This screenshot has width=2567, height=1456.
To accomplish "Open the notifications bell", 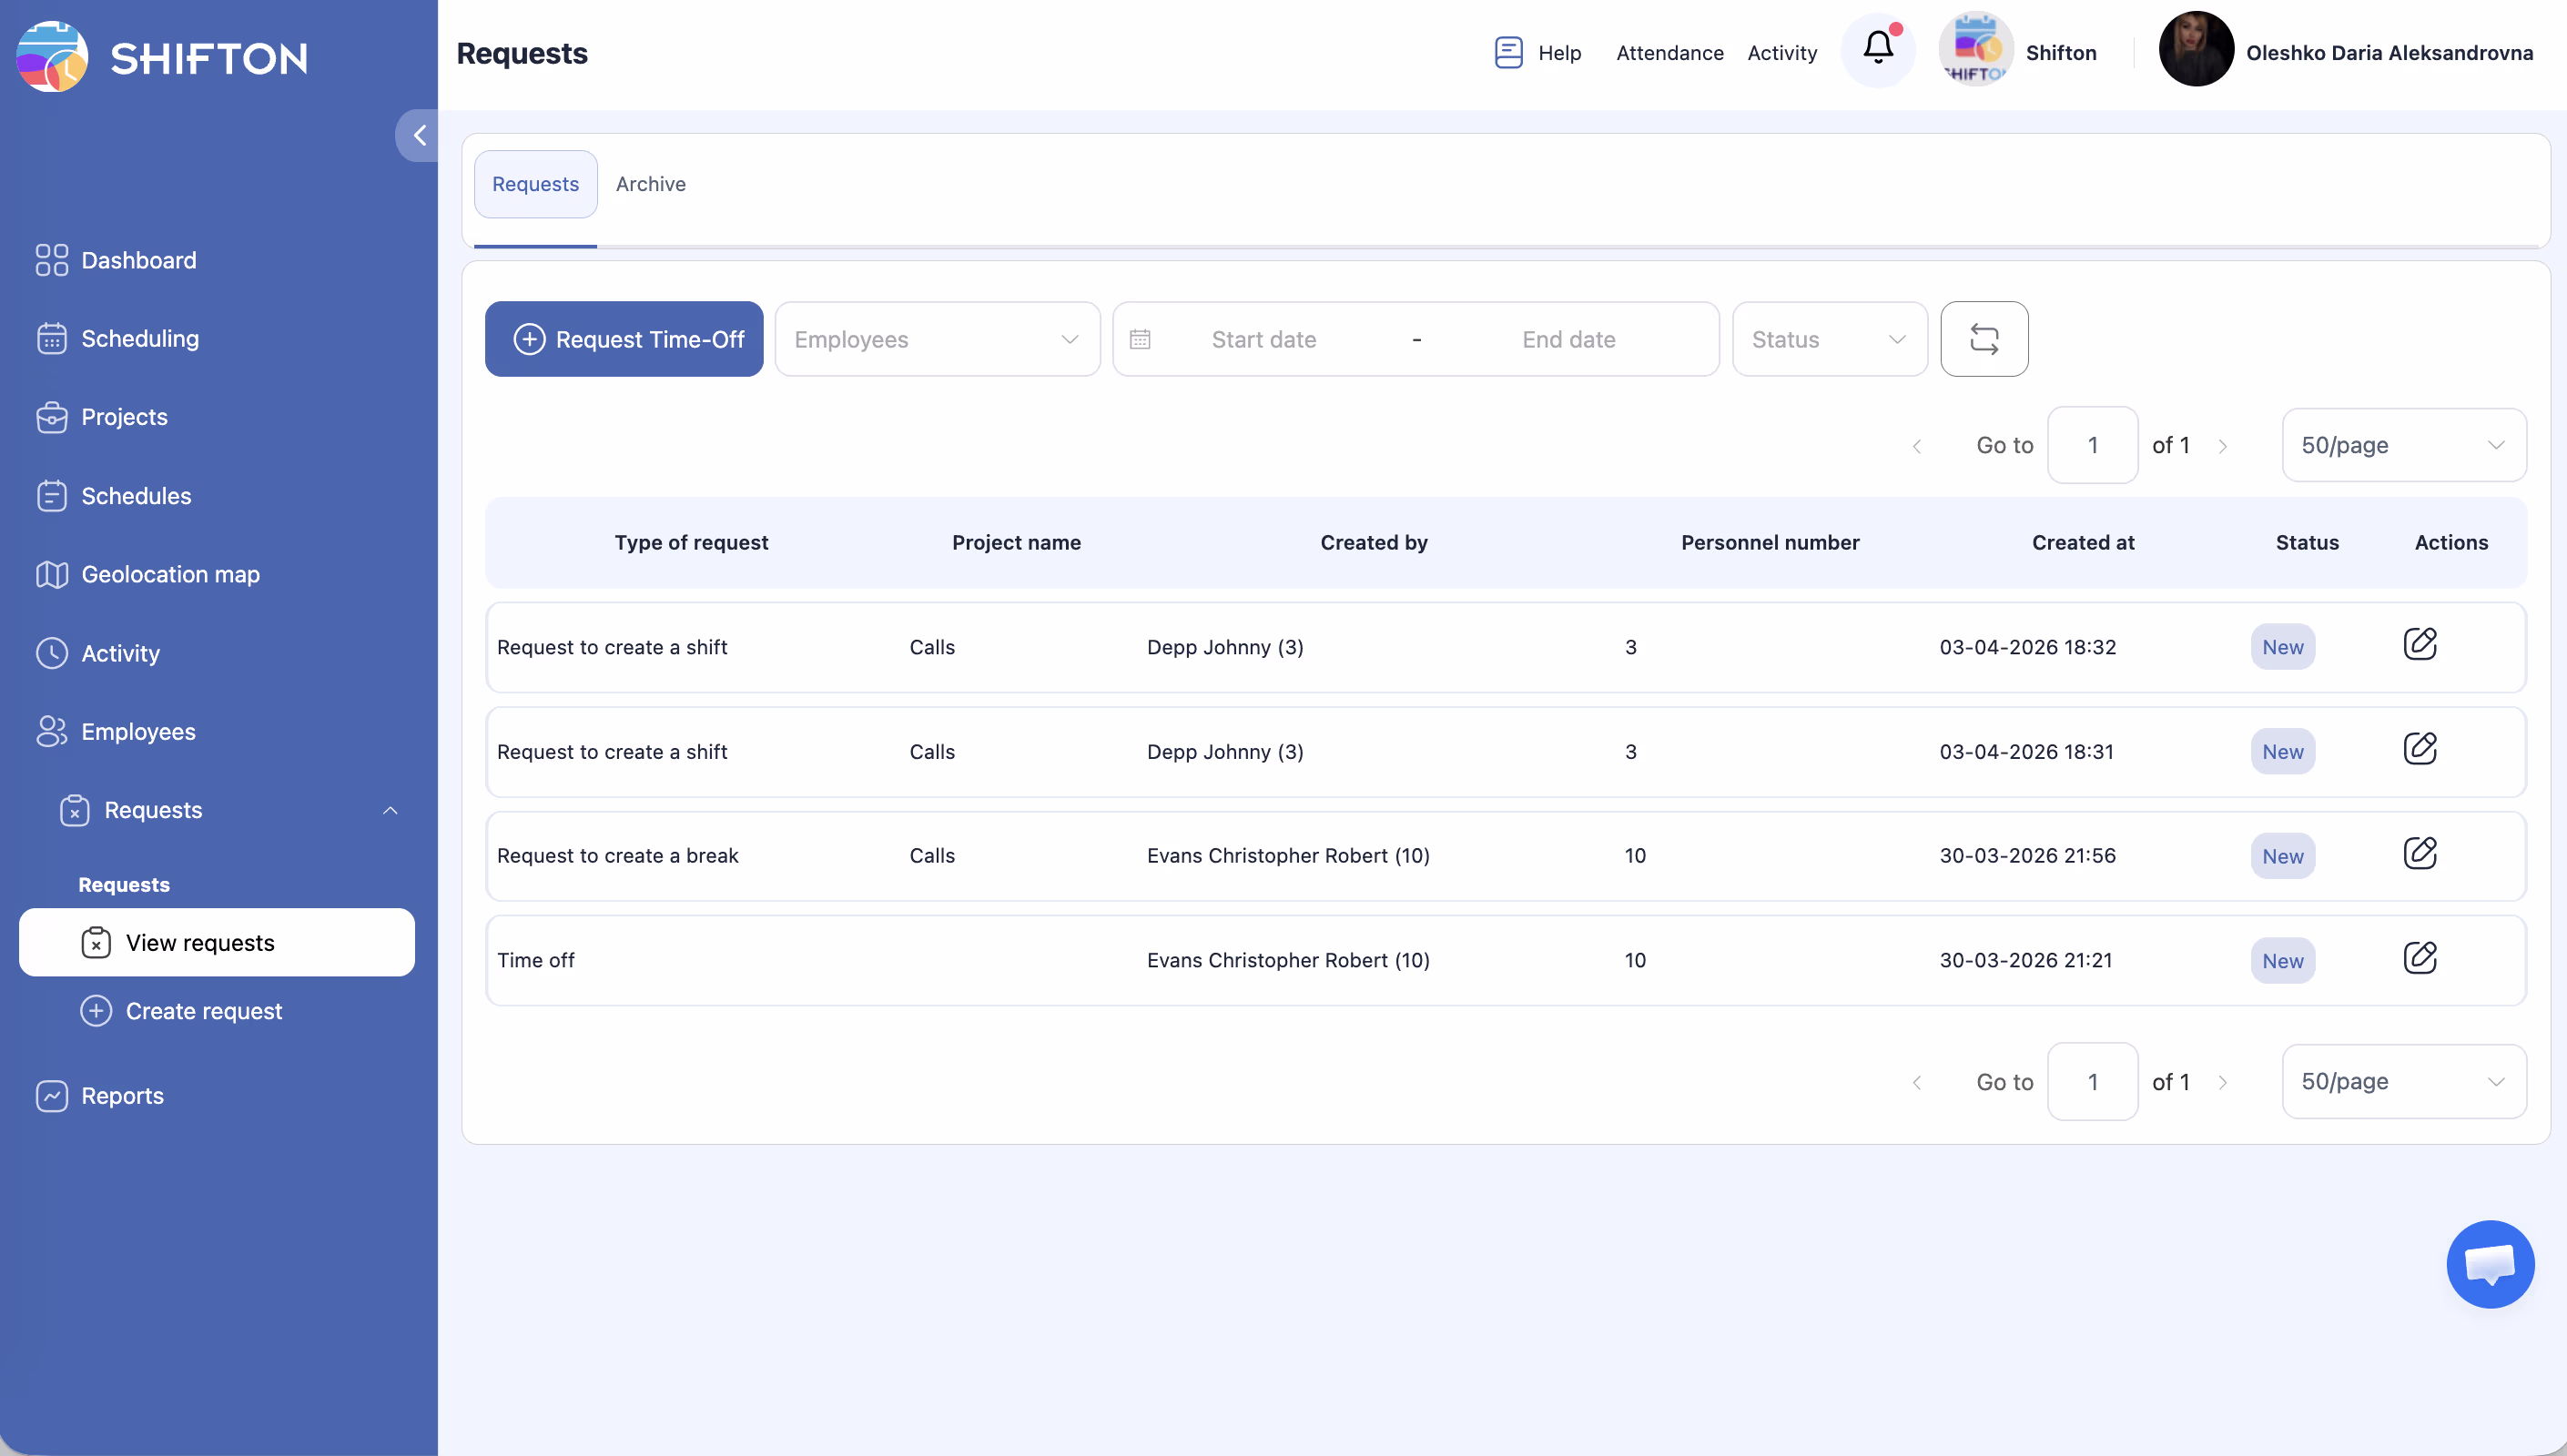I will (x=1877, y=49).
